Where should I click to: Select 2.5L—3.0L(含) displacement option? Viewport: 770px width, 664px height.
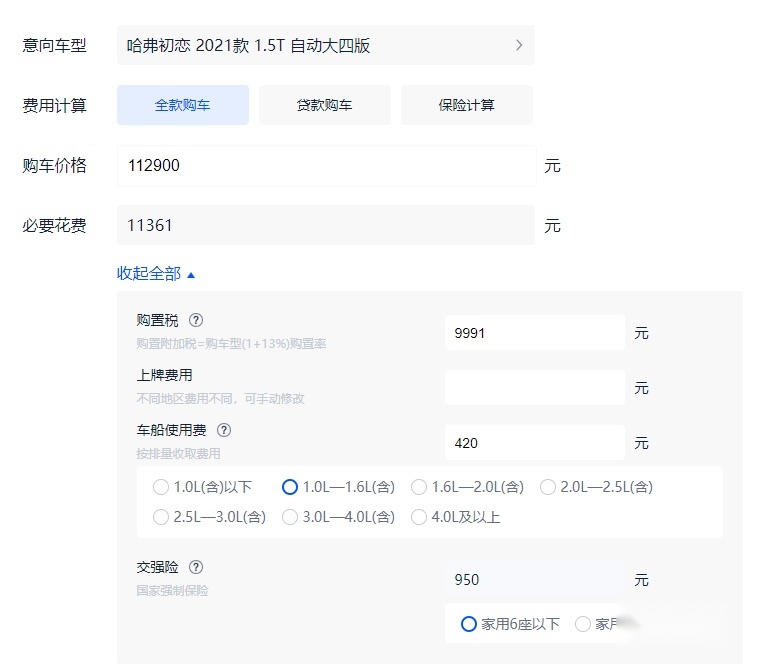point(209,517)
